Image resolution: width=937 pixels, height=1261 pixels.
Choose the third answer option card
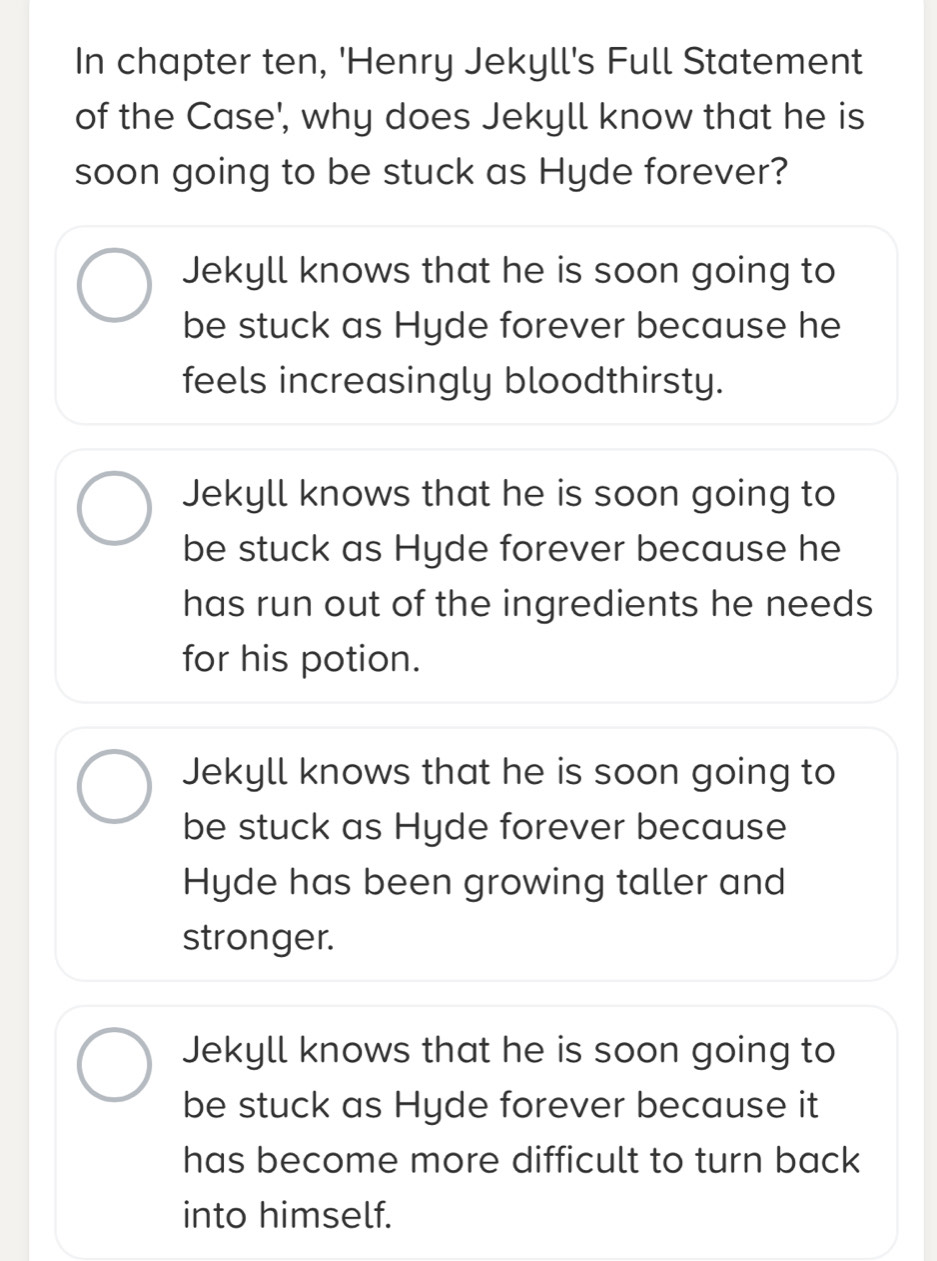(x=476, y=854)
